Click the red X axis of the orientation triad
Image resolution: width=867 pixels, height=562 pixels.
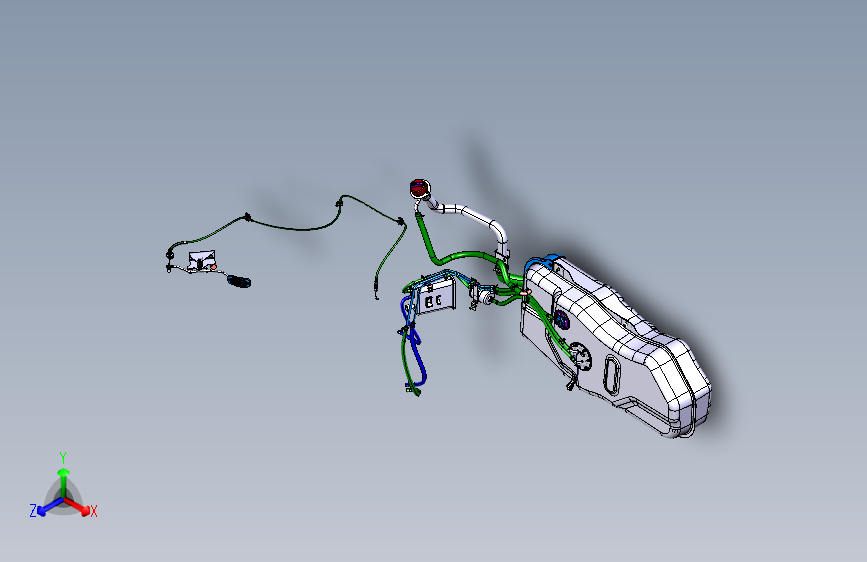pyautogui.click(x=77, y=506)
